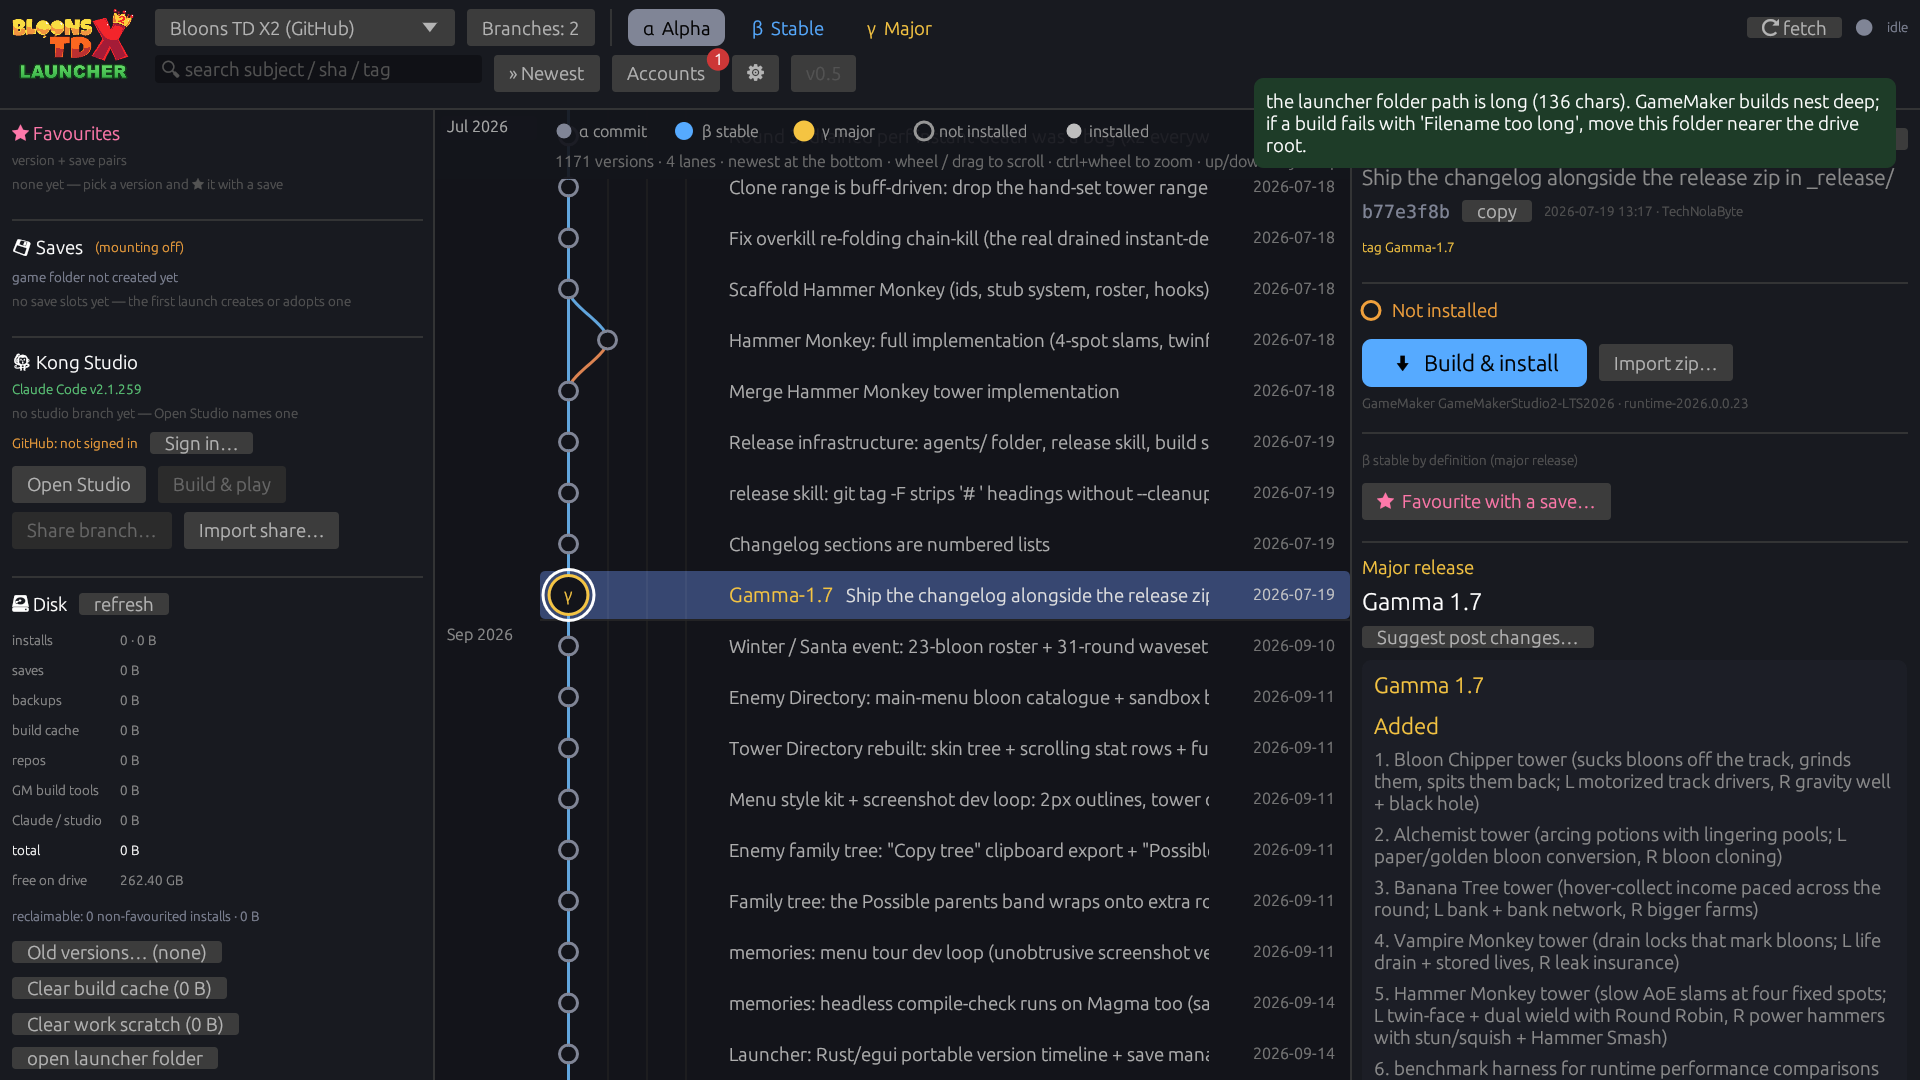Screen dimensions: 1920x1080
Task: Click the Claude Code v2.1.259 label
Action: click(x=77, y=389)
